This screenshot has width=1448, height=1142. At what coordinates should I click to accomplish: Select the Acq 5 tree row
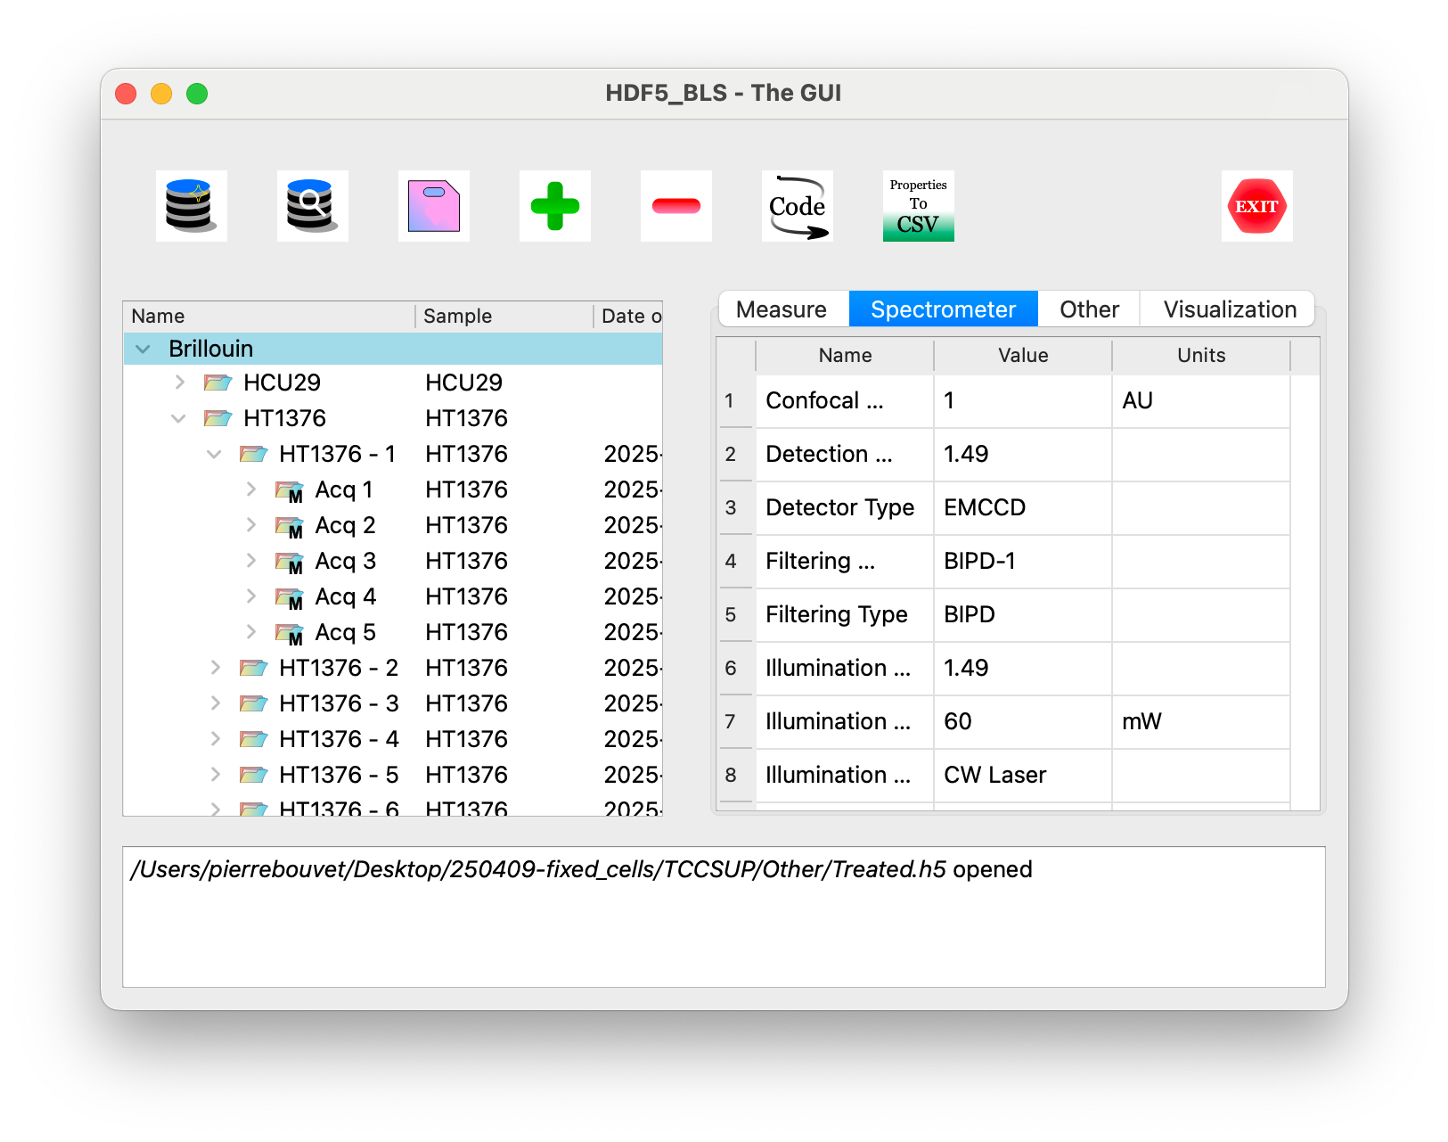point(345,632)
